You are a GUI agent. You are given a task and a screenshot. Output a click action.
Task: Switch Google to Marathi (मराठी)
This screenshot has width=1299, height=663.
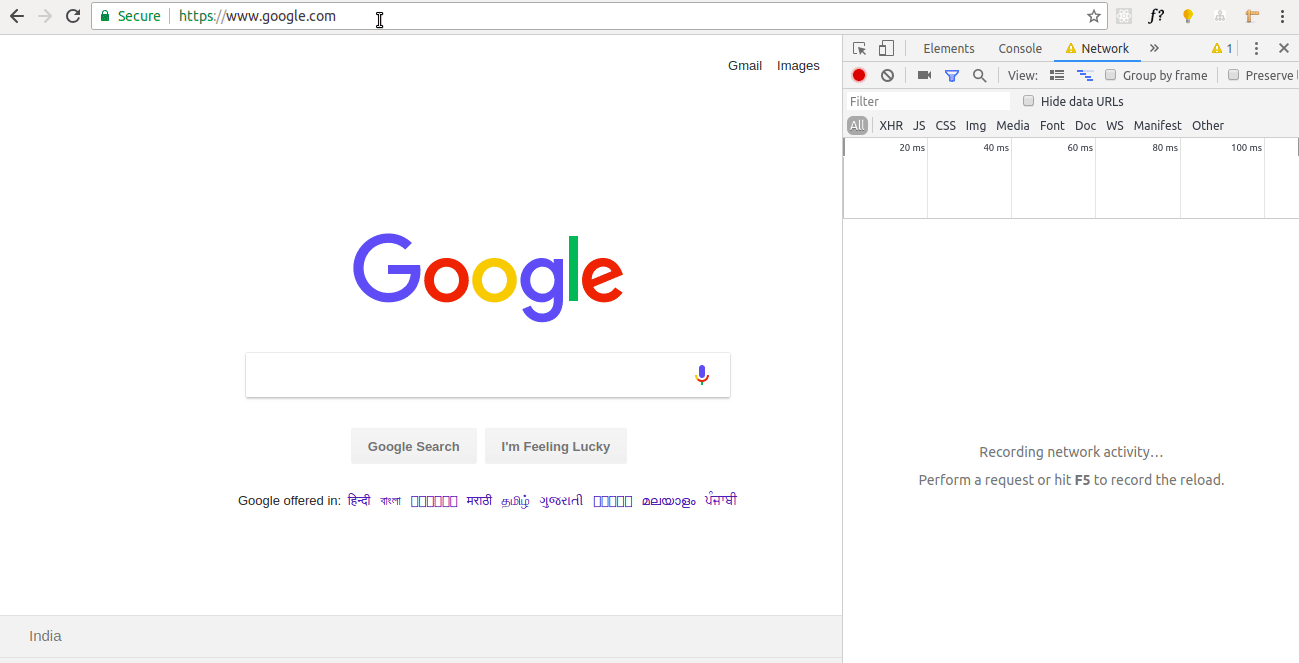coord(479,500)
